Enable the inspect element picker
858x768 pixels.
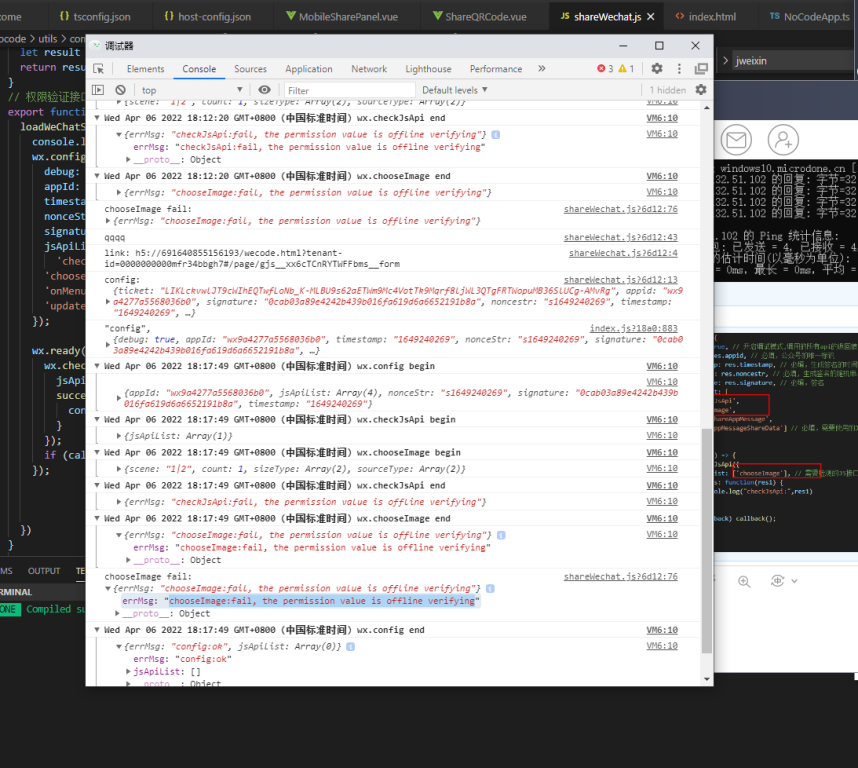(x=97, y=68)
